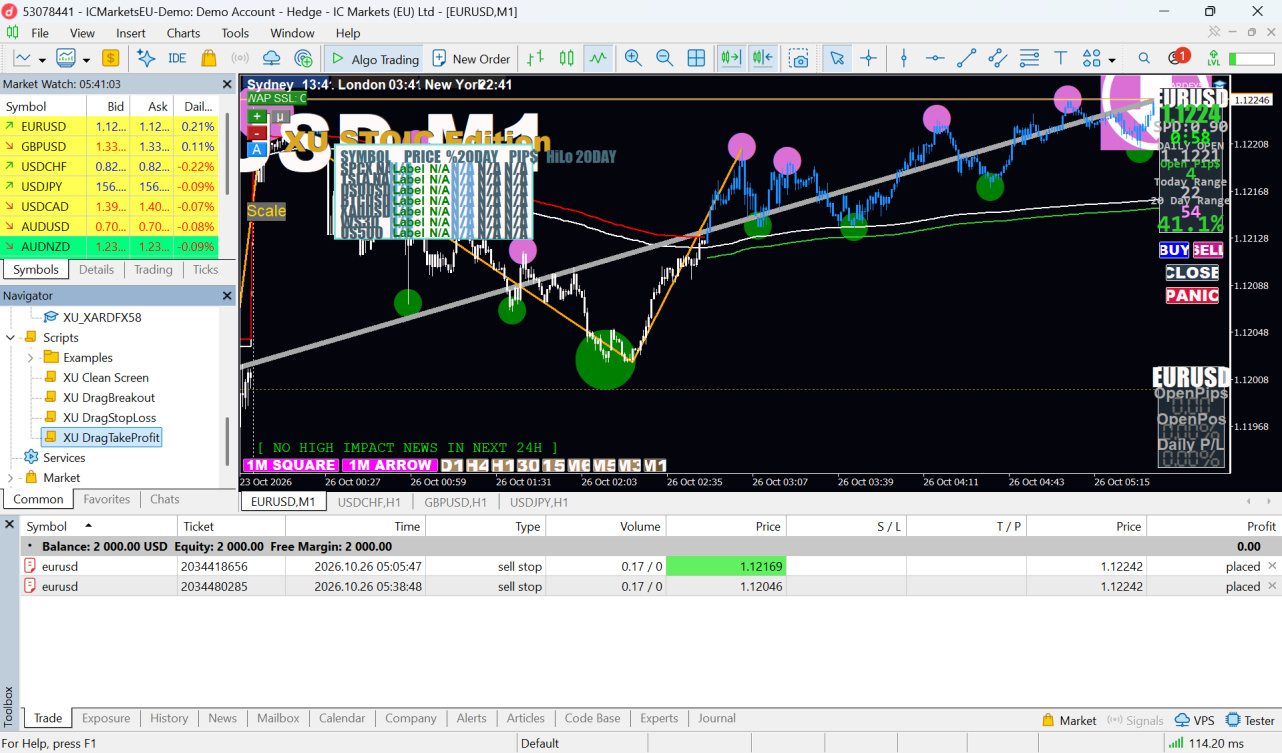
Task: Toggle the 1M SQUARE chart button
Action: tap(291, 465)
